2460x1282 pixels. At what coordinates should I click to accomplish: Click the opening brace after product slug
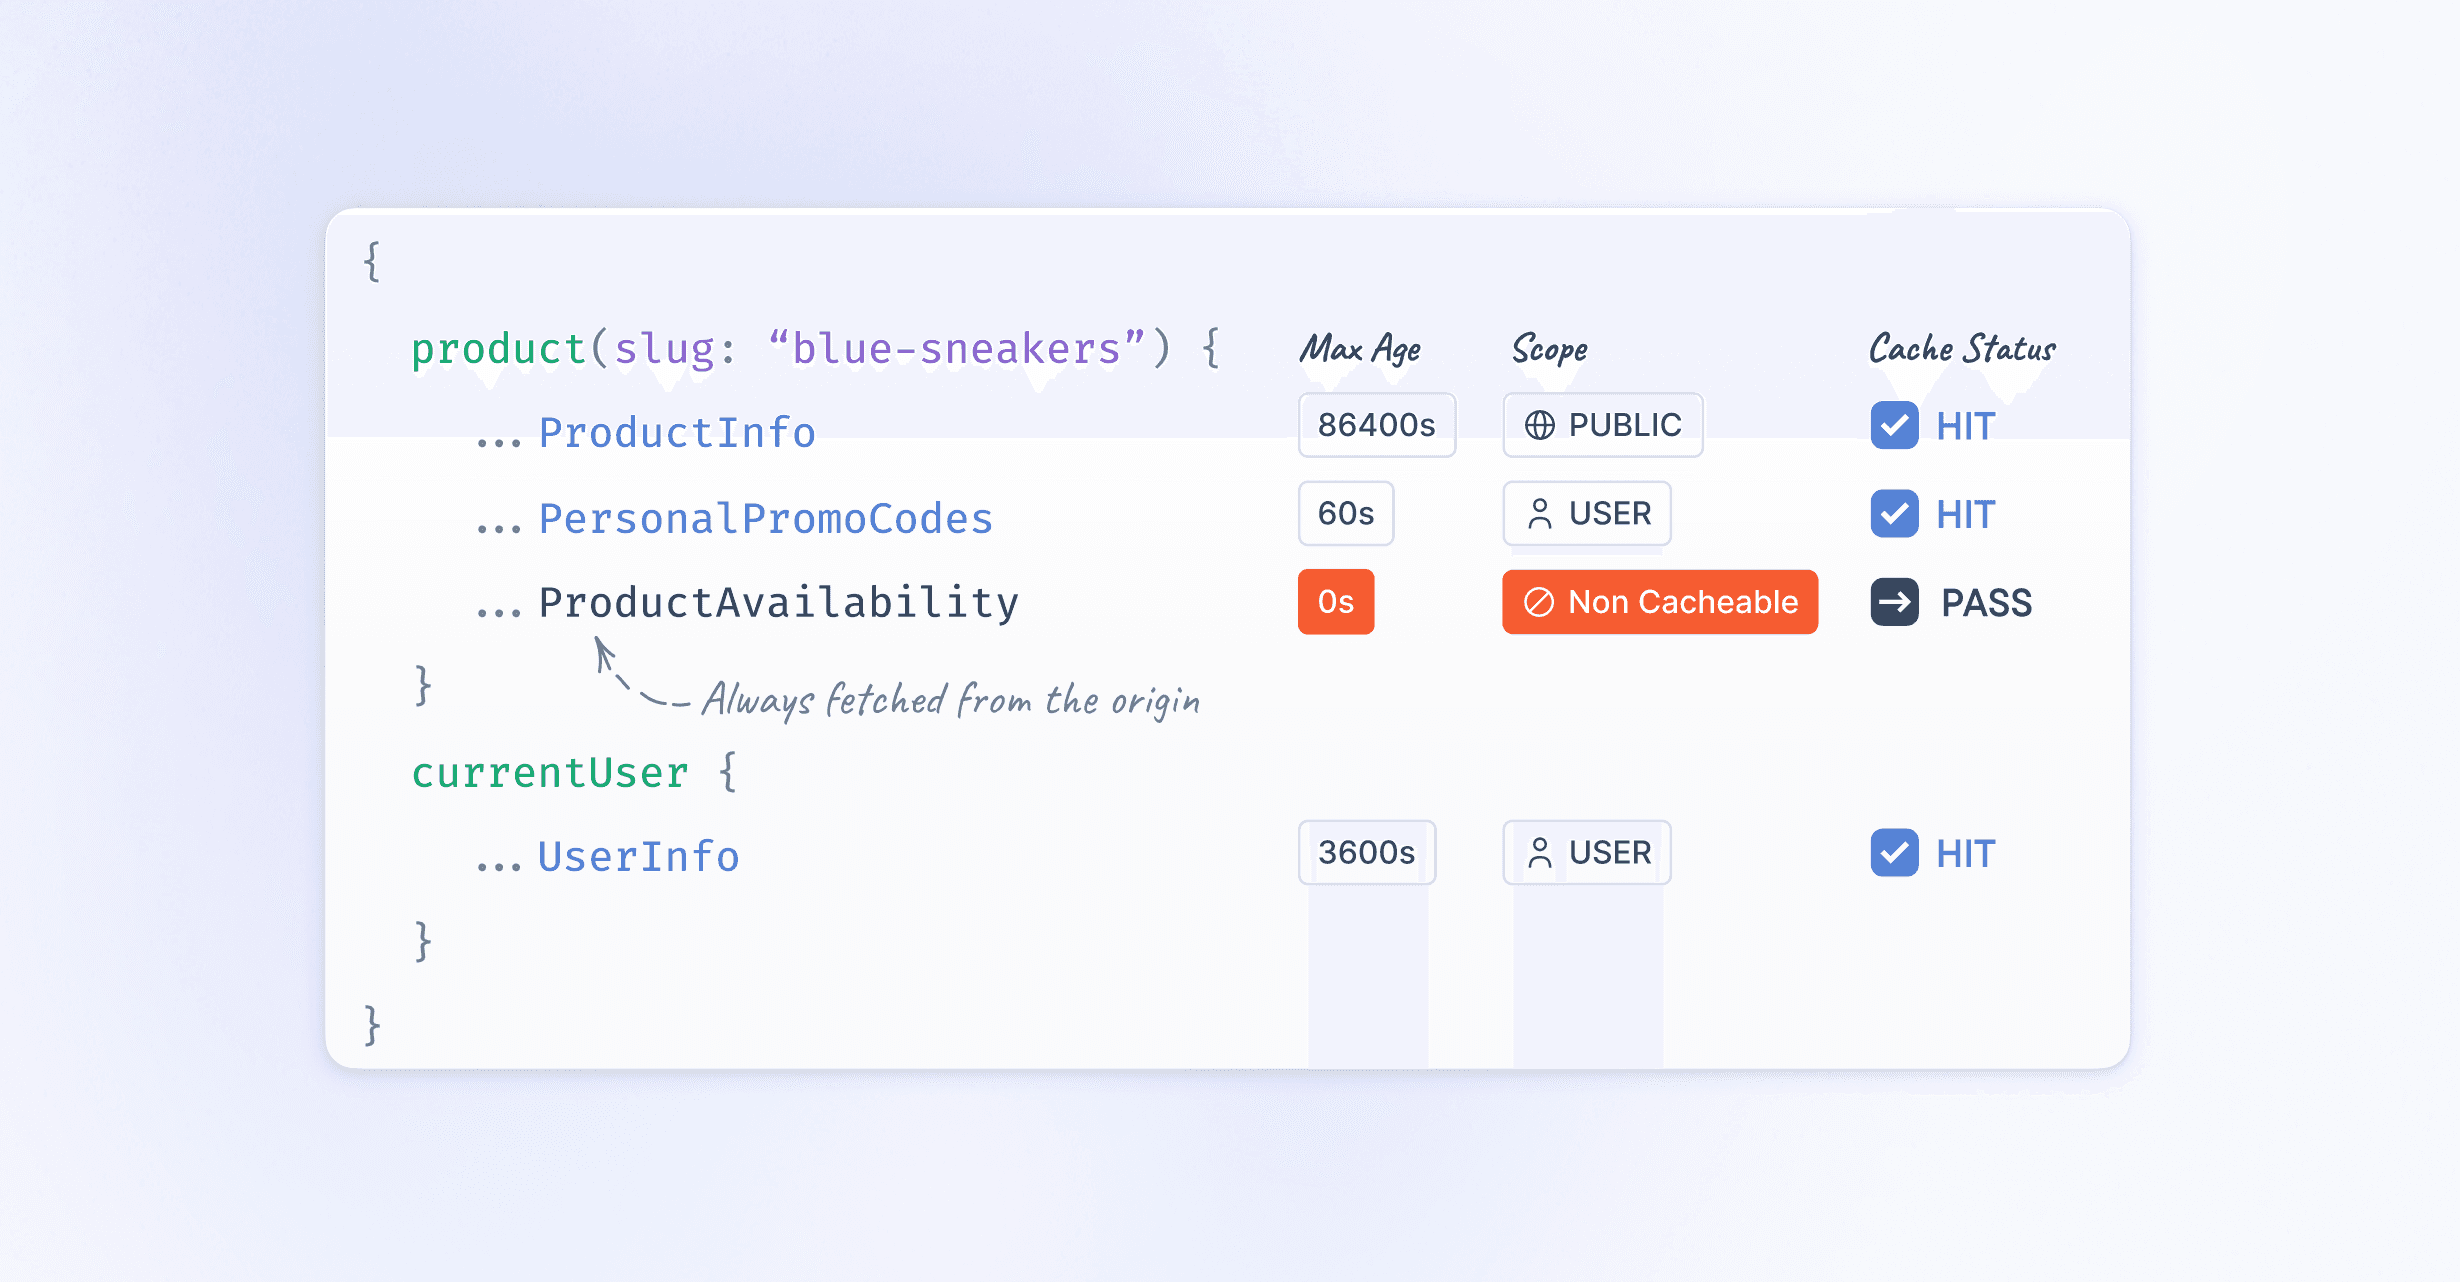[x=1211, y=348]
